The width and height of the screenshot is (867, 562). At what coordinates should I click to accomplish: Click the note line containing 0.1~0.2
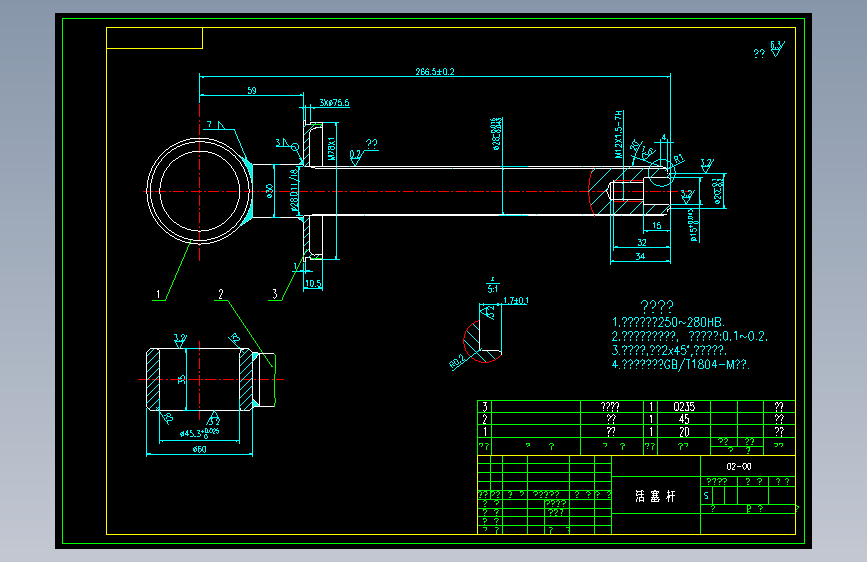coord(690,336)
